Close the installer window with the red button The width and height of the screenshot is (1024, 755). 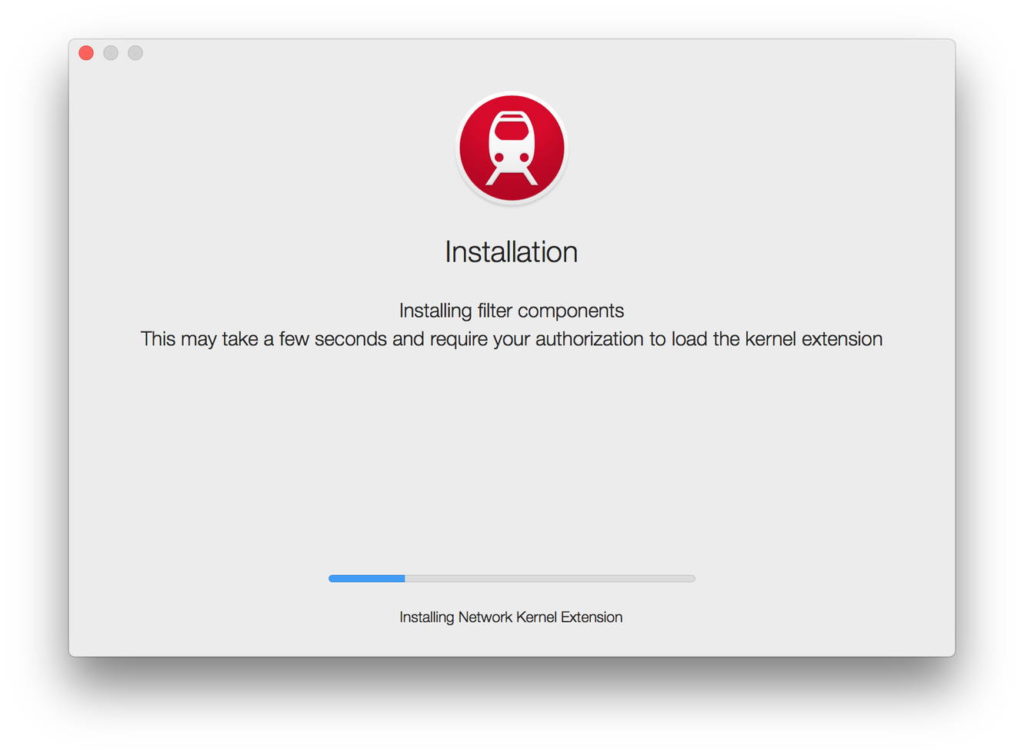[x=86, y=53]
